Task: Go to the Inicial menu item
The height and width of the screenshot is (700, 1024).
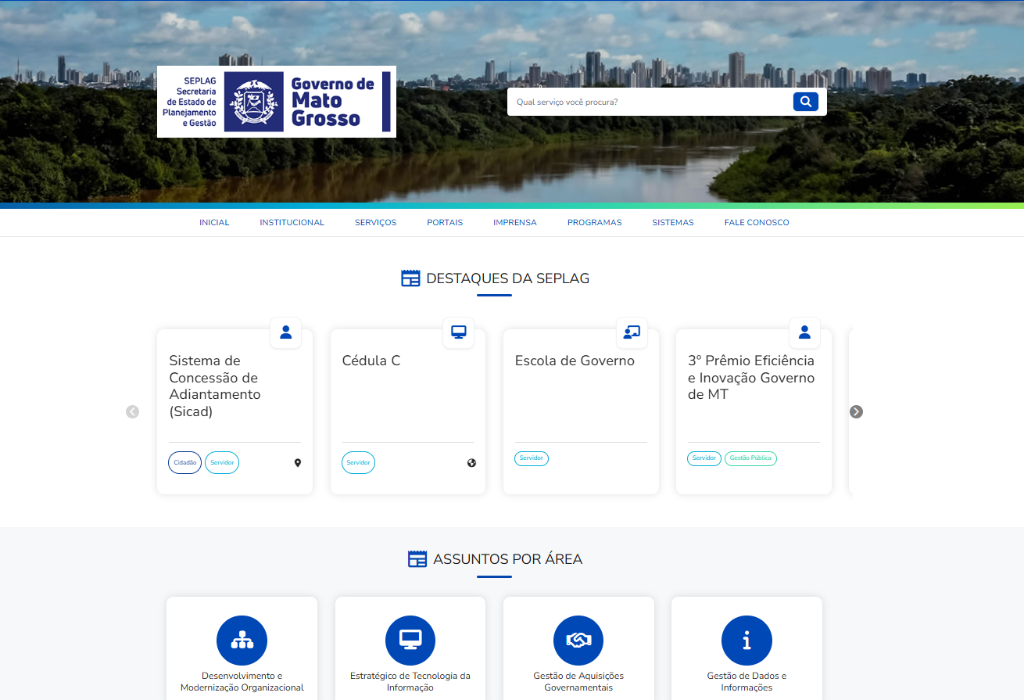Action: (214, 222)
